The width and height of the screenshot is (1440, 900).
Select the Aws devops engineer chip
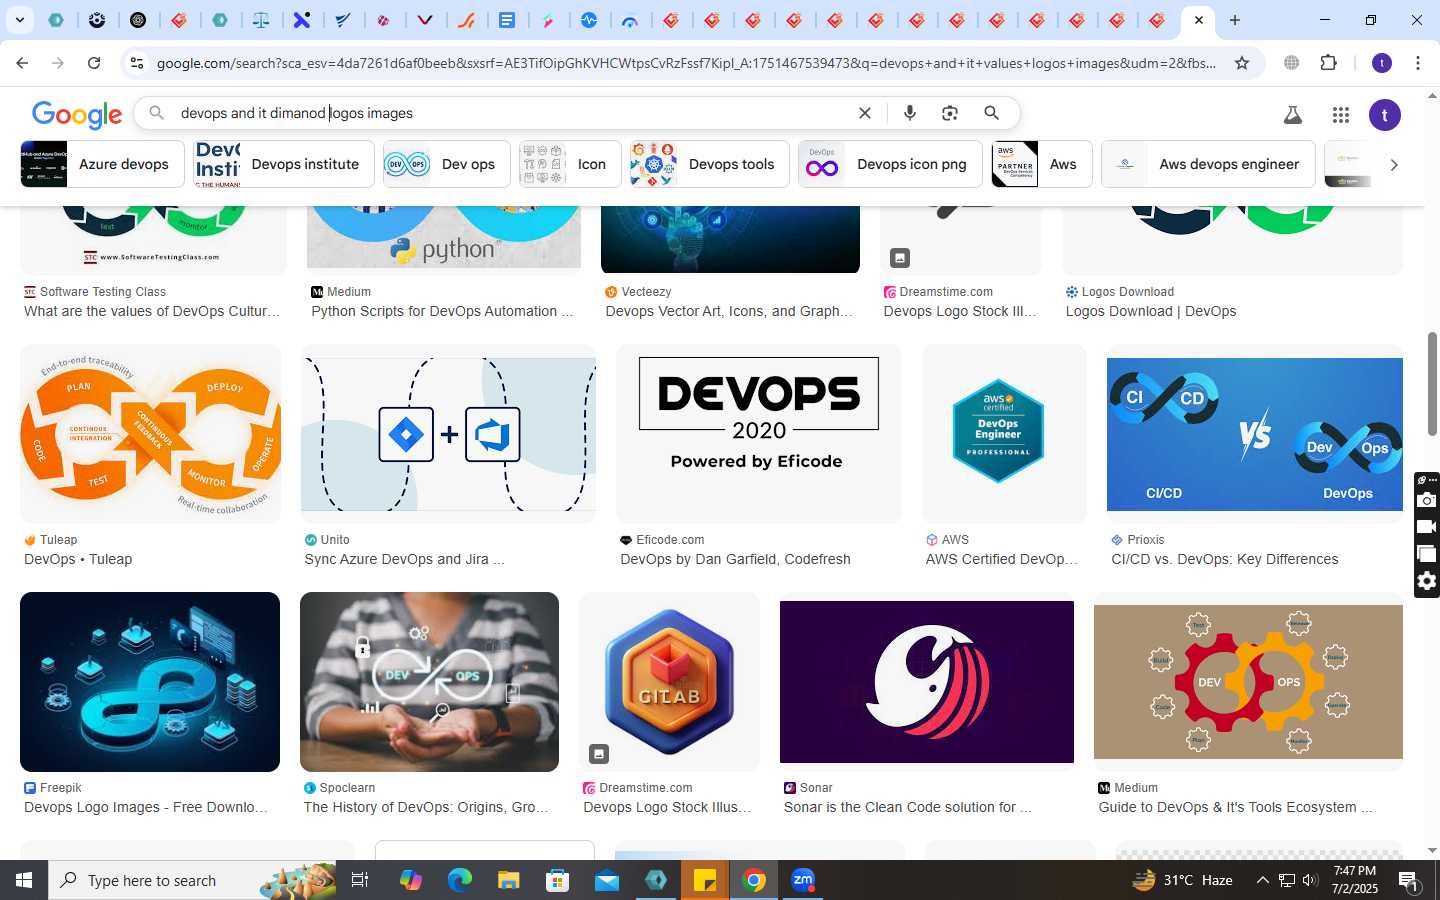1208,164
